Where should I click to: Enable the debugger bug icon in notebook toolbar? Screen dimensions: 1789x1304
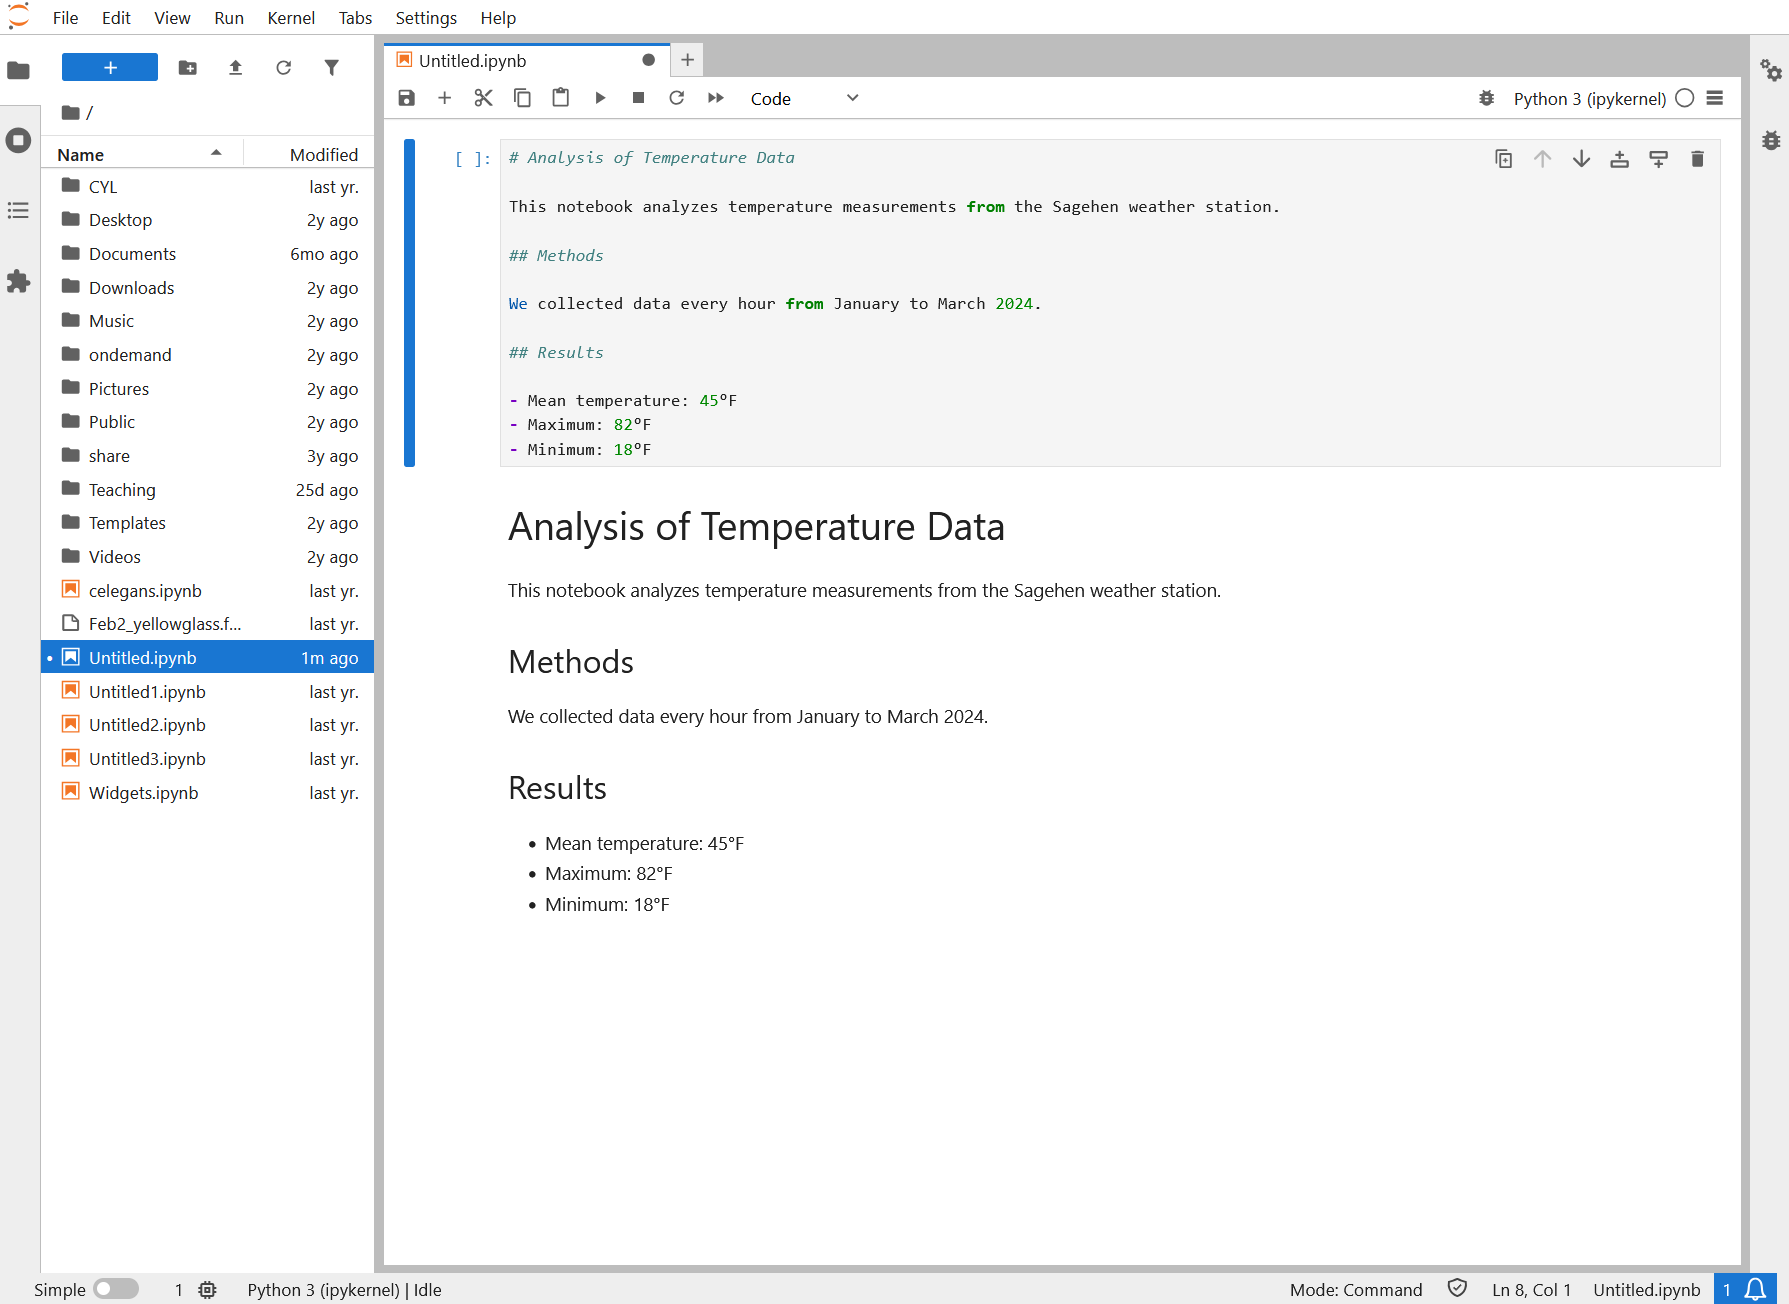(x=1487, y=98)
